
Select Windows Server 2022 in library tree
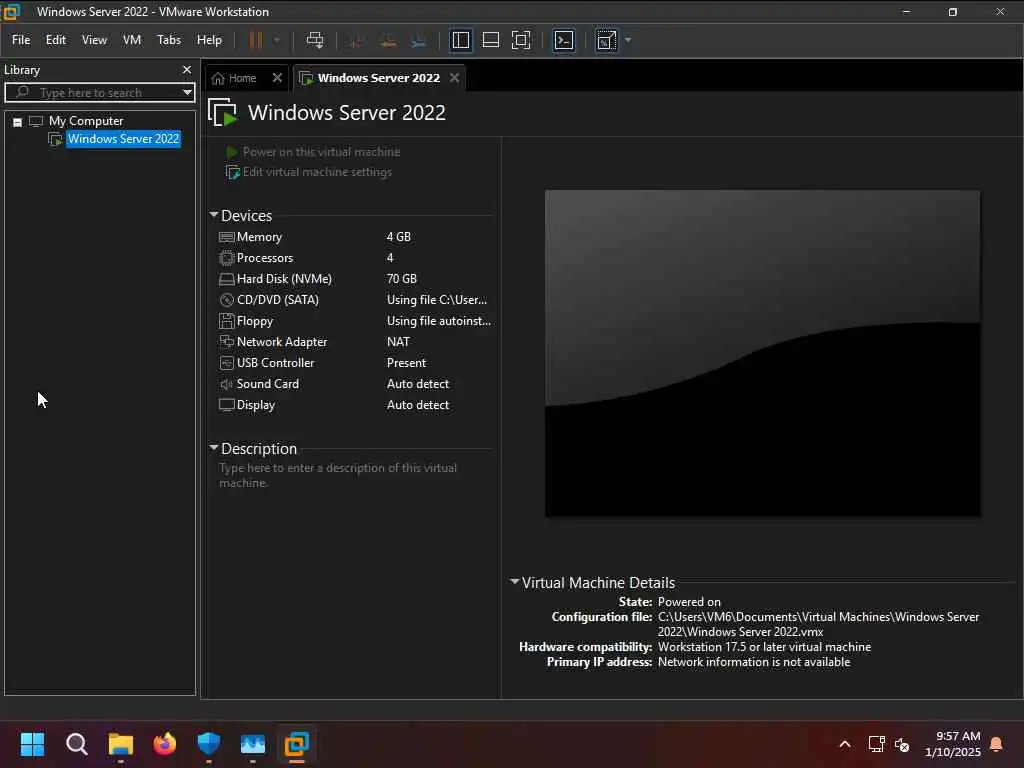[x=123, y=139]
